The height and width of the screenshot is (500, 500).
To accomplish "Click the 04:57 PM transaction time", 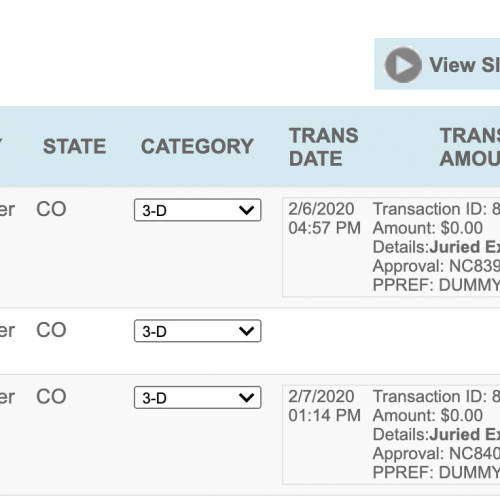I will click(x=324, y=228).
